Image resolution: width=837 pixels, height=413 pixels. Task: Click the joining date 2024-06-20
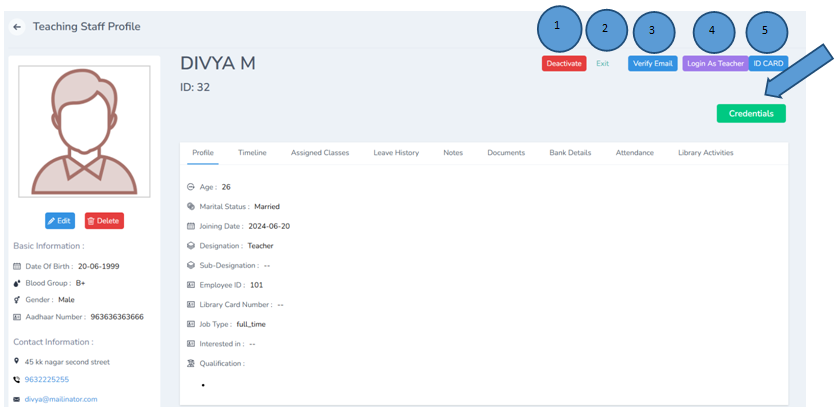click(269, 226)
